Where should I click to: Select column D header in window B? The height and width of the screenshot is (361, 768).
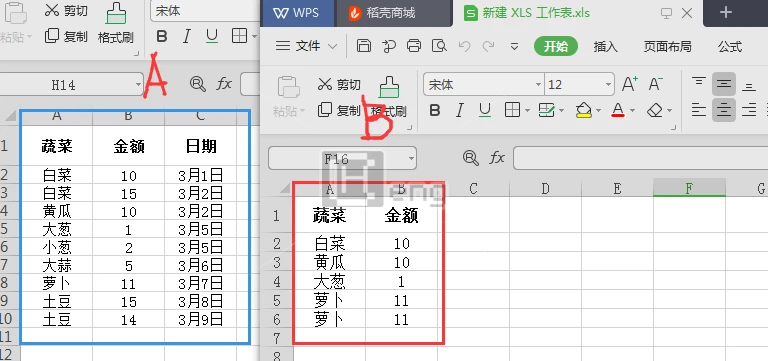[x=545, y=188]
